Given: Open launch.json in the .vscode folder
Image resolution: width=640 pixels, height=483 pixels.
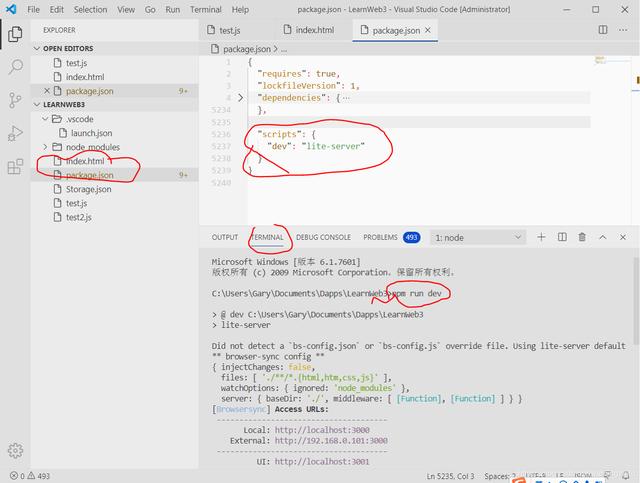Looking at the screenshot, I should [114, 133].
